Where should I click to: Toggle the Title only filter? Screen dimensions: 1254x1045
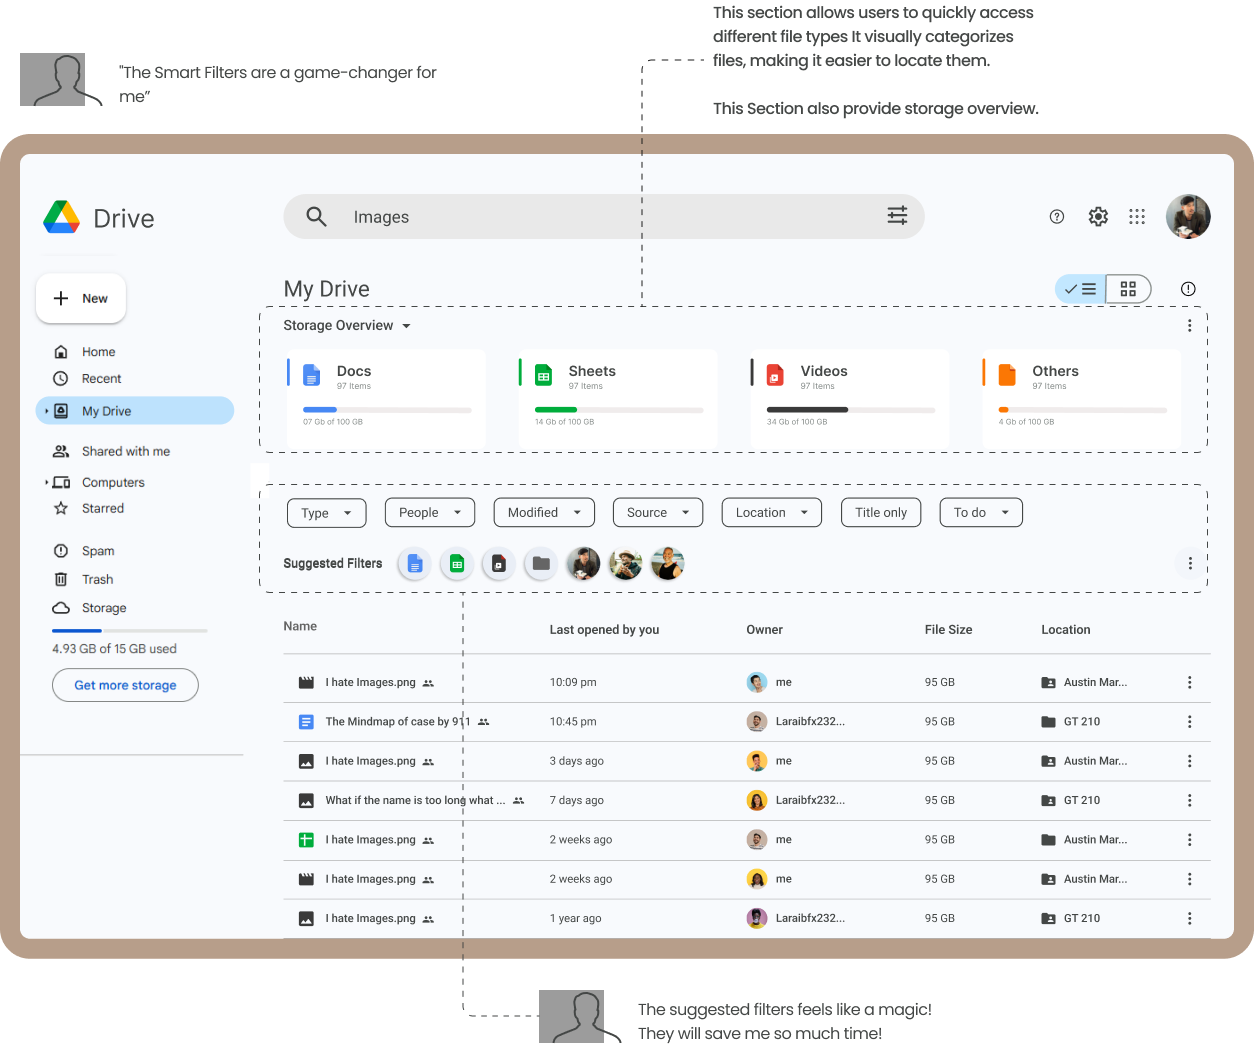coord(881,512)
